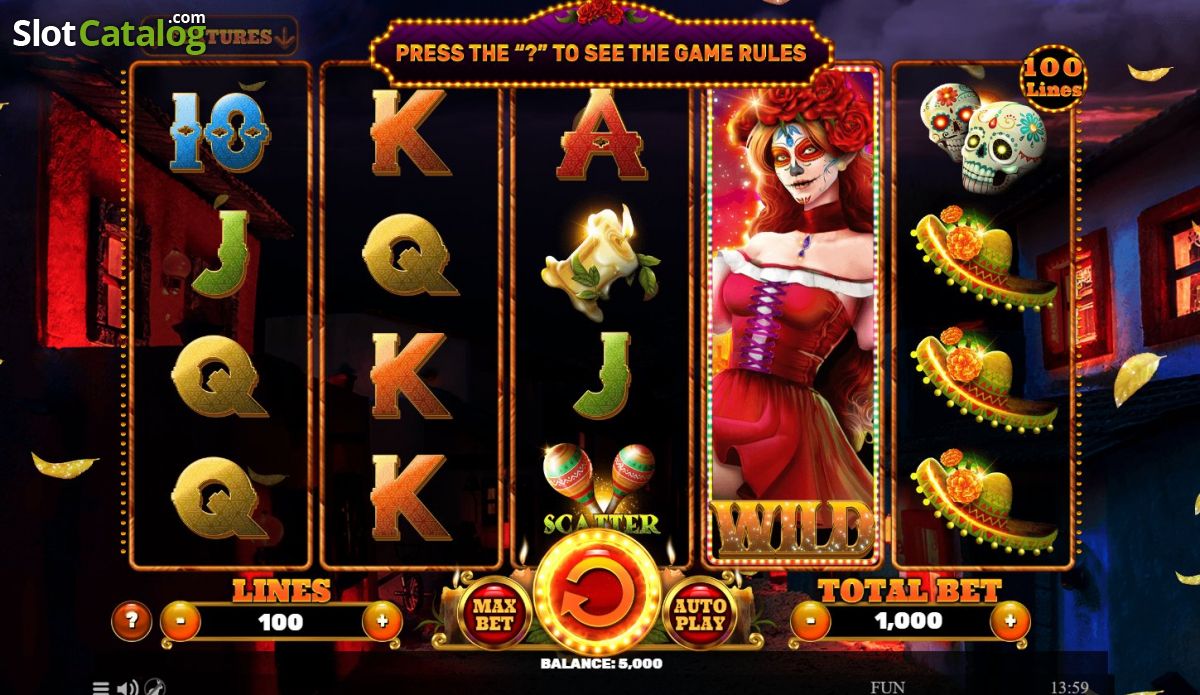Mute sound with the speaker icon
The image size is (1200, 695).
click(128, 687)
